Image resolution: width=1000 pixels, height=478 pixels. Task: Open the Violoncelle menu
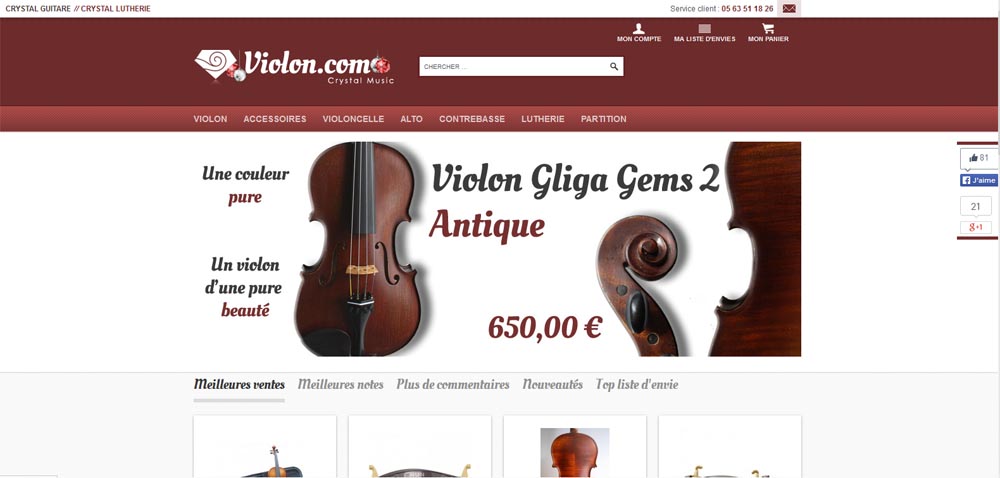(x=353, y=119)
